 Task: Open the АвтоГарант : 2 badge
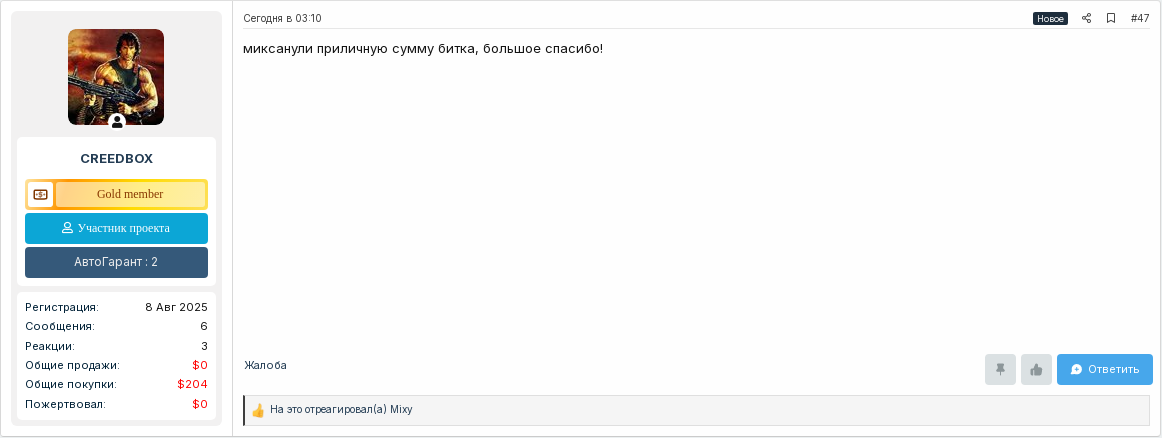pyautogui.click(x=116, y=262)
